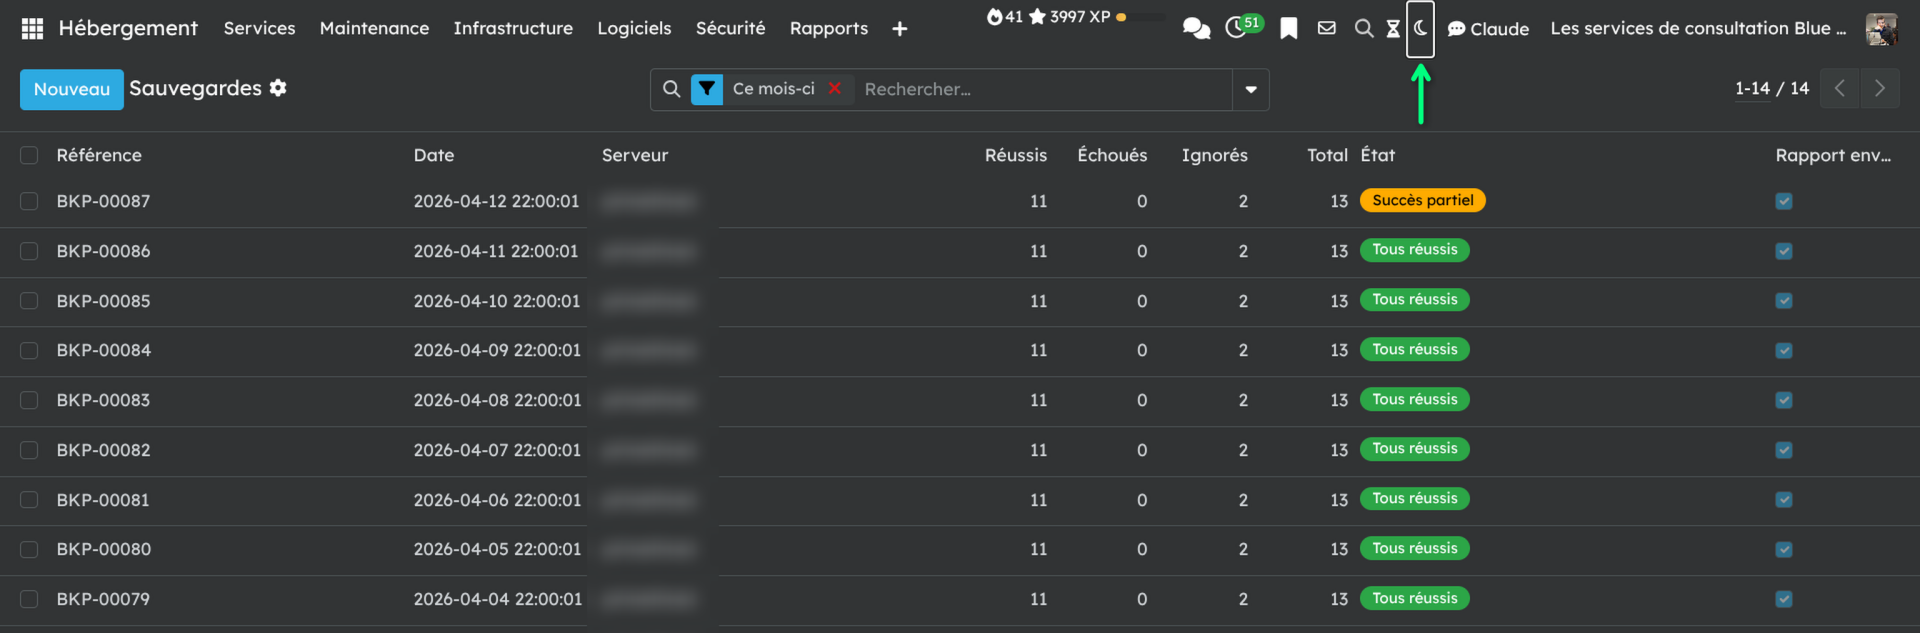1920x633 pixels.
Task: Open the apps grid menu
Action: 32,29
